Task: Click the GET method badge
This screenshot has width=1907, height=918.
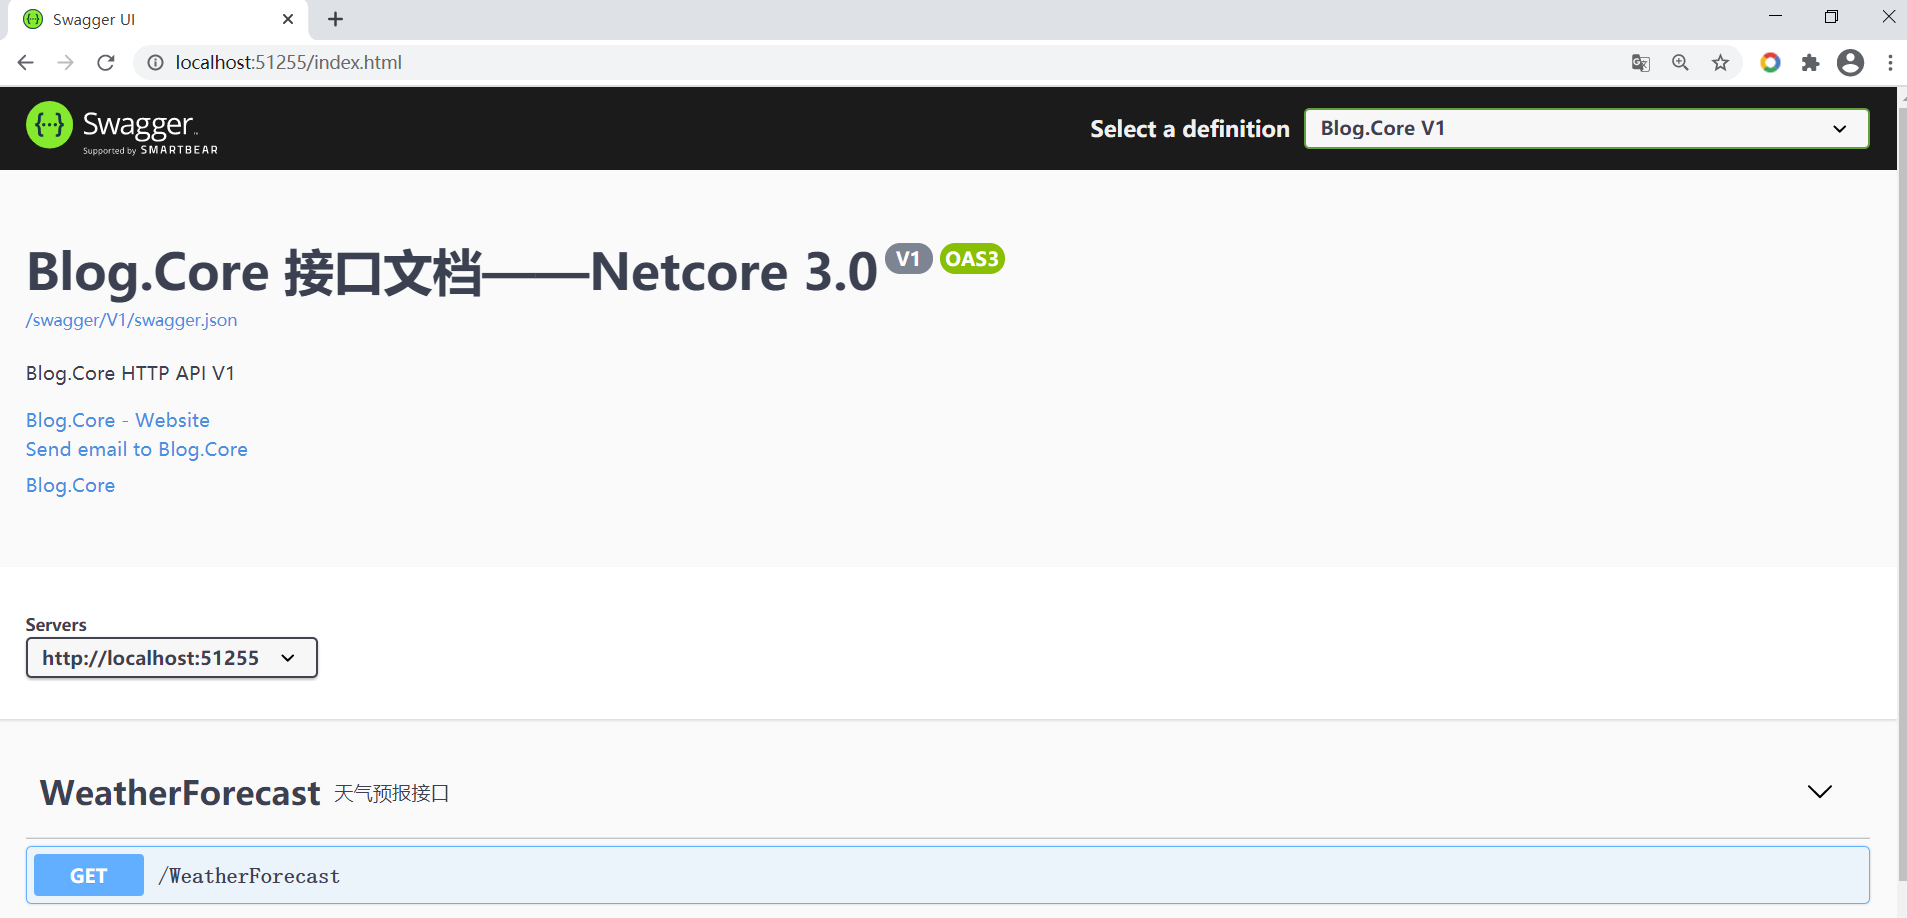Action: point(89,876)
